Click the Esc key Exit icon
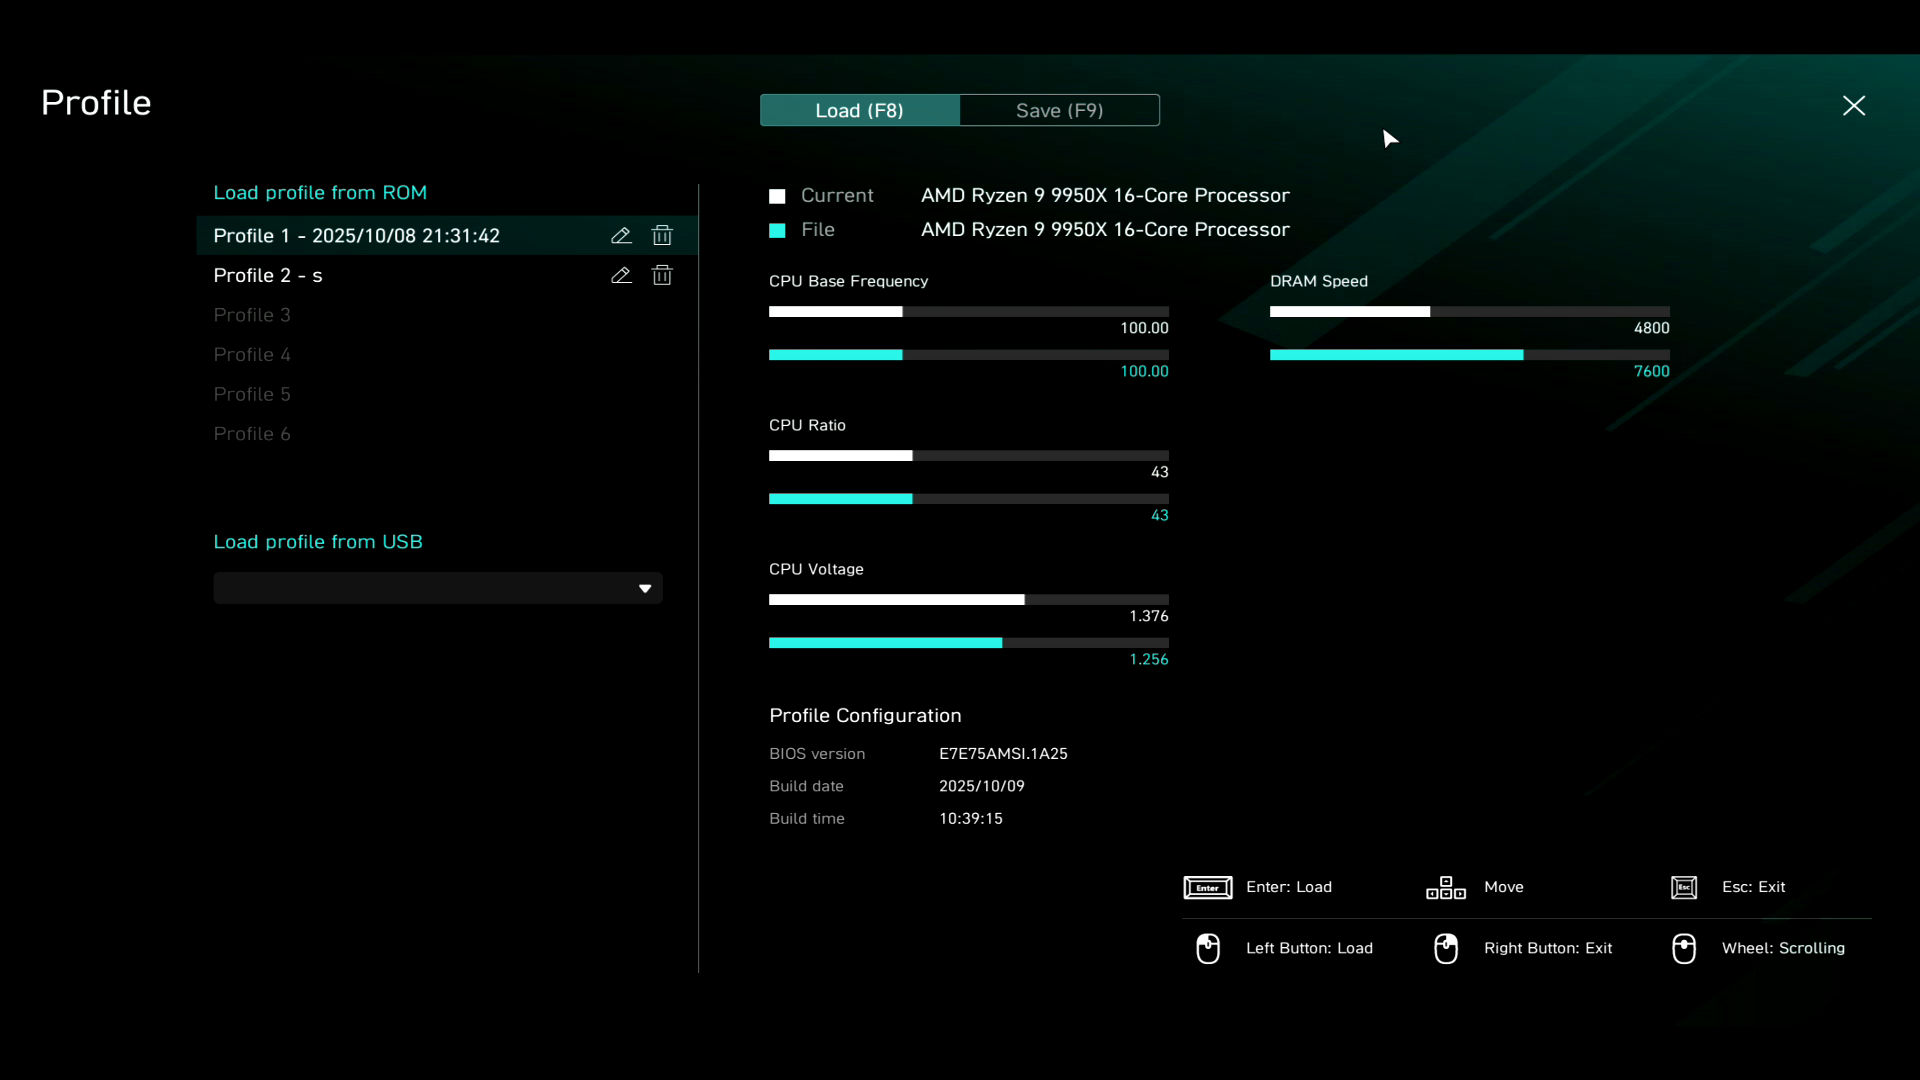Viewport: 1920px width, 1080px height. 1684,888
